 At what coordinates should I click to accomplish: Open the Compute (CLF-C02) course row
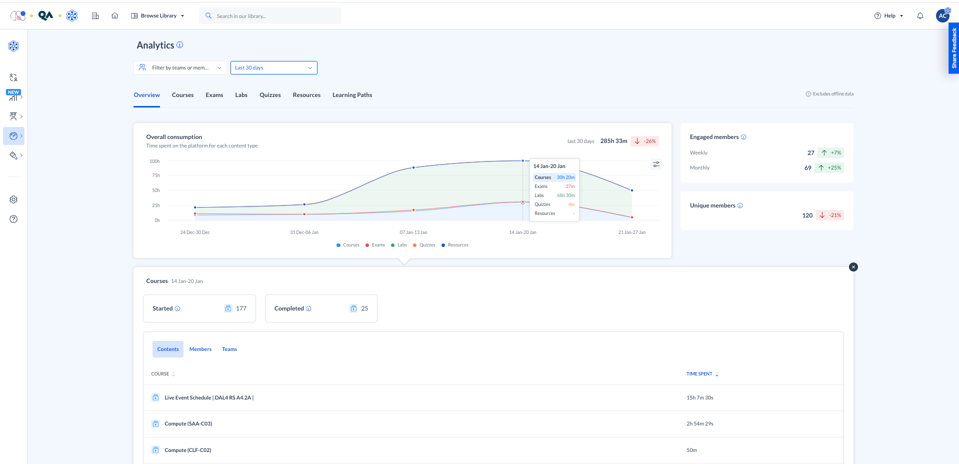coord(493,450)
